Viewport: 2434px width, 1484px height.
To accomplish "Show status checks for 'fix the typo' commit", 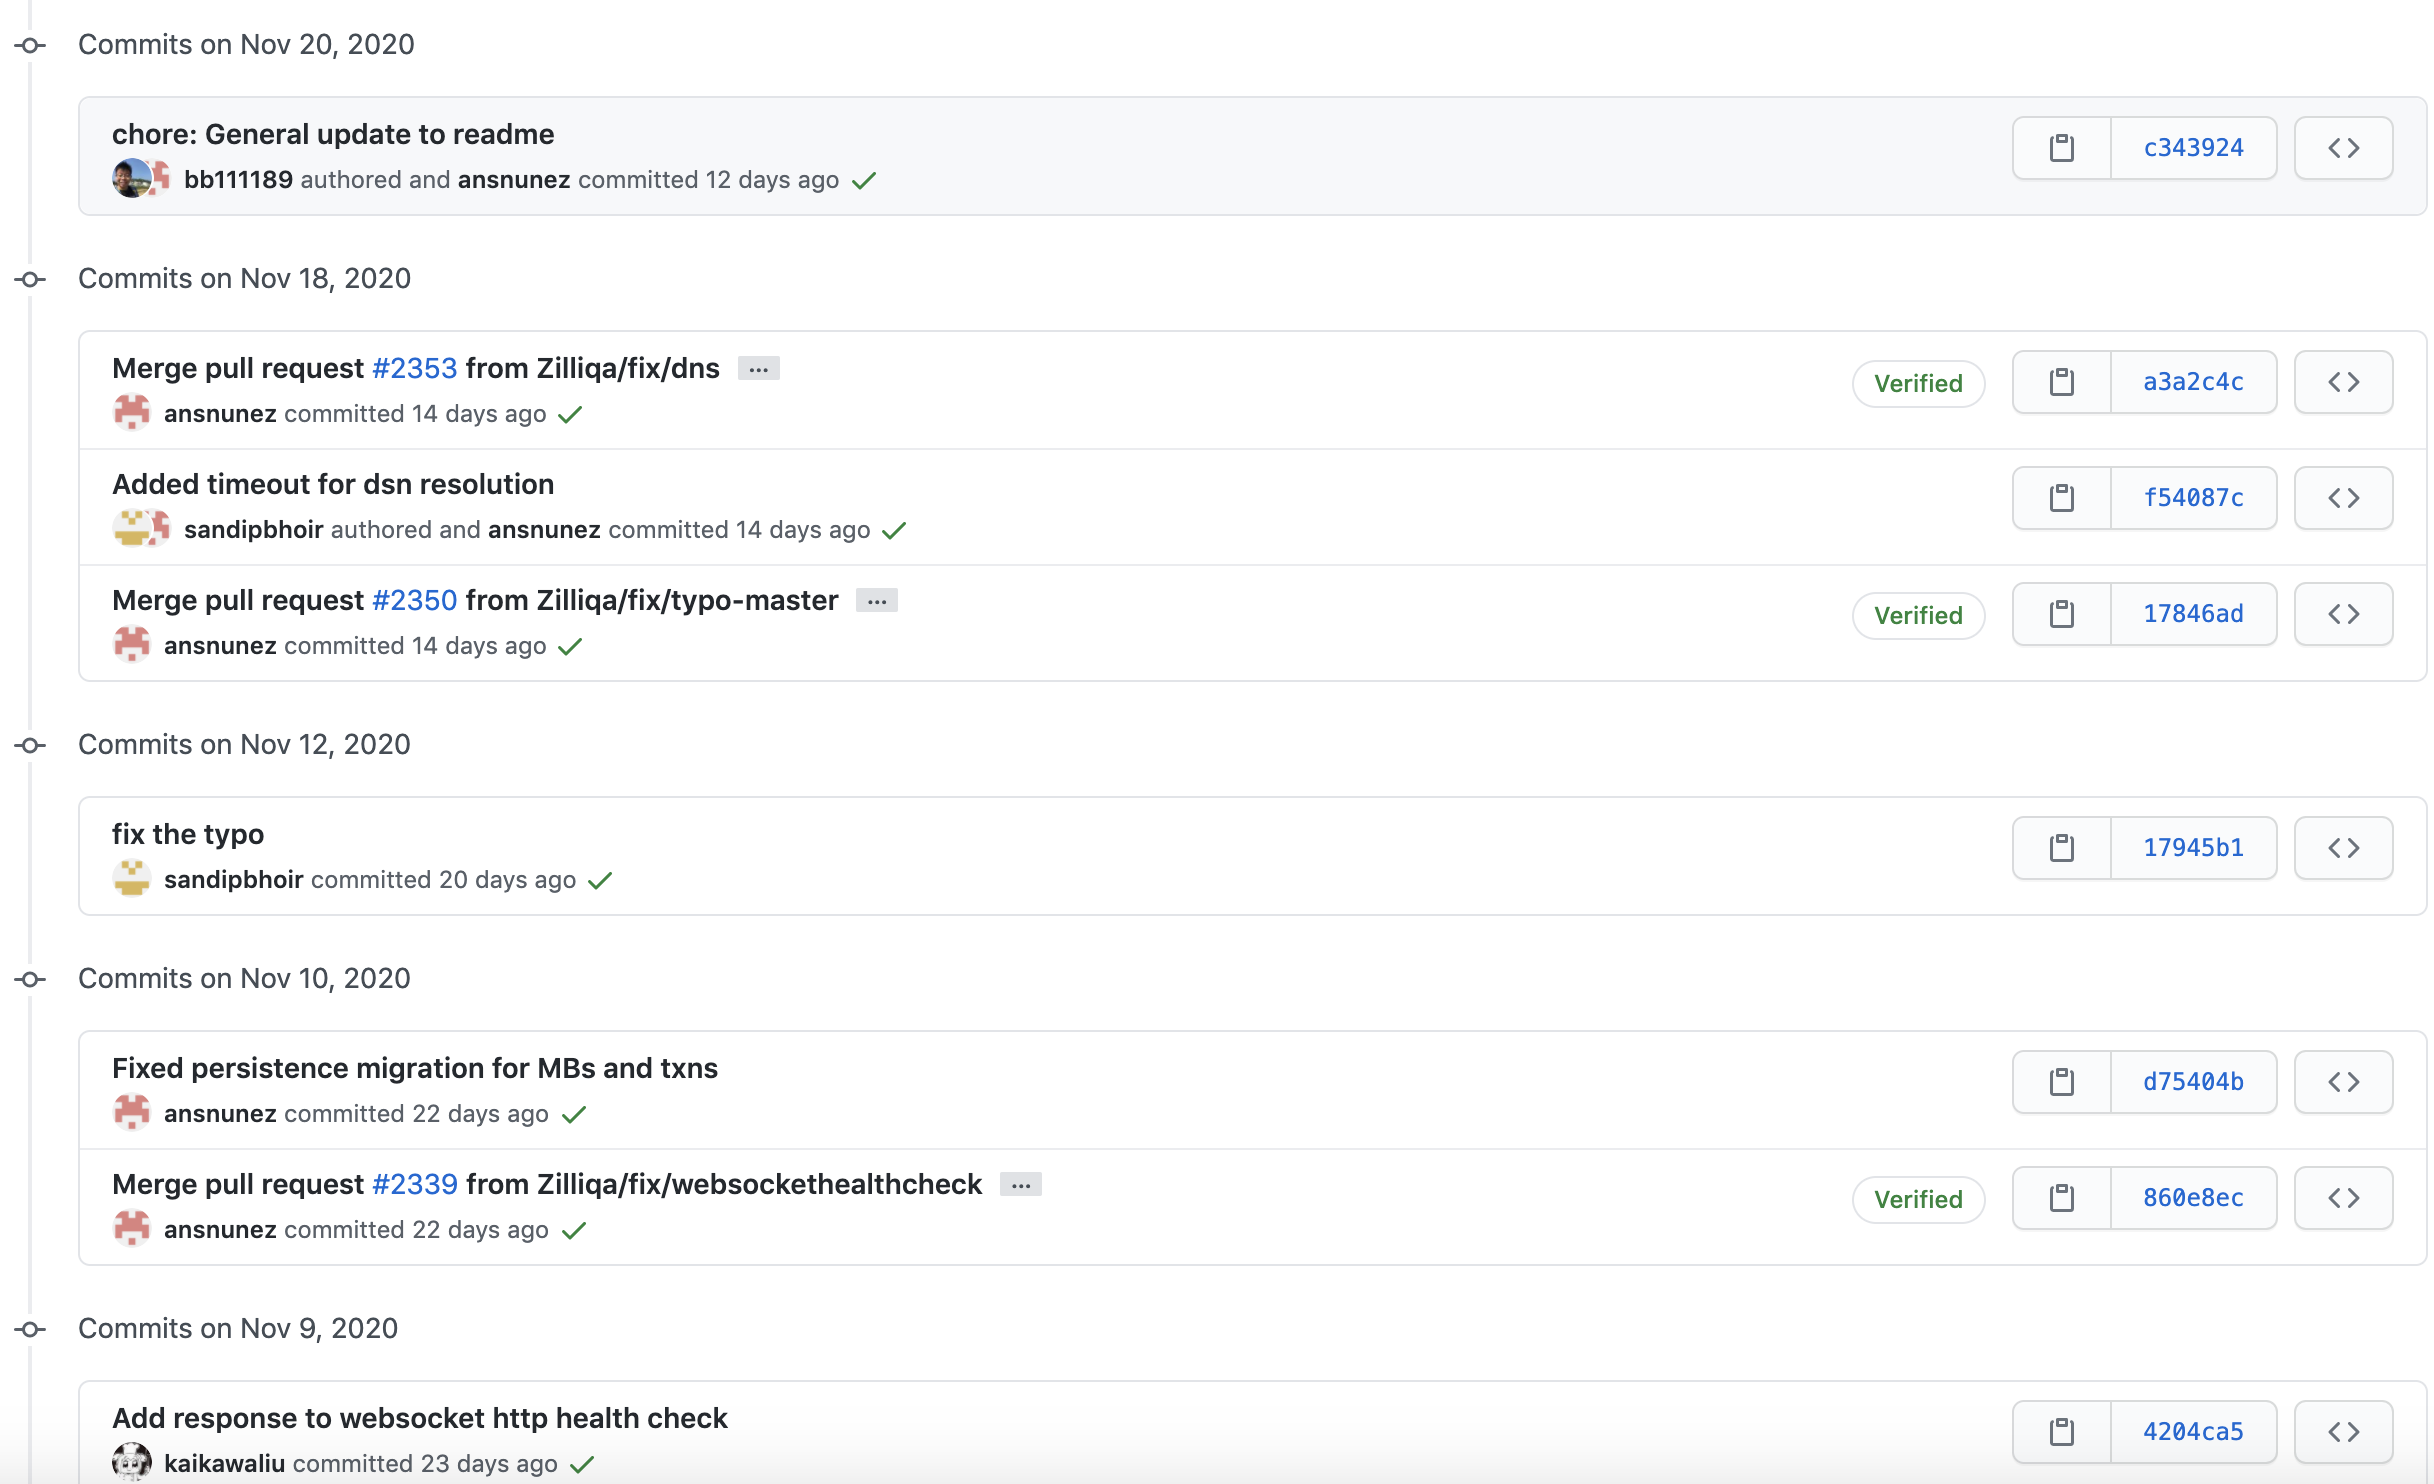I will pyautogui.click(x=600, y=881).
